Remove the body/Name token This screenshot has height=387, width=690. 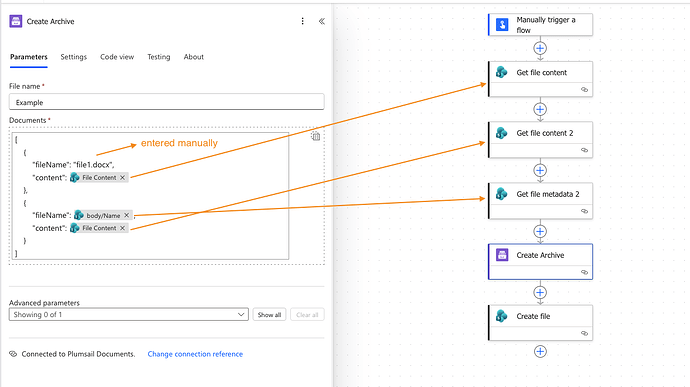126,215
